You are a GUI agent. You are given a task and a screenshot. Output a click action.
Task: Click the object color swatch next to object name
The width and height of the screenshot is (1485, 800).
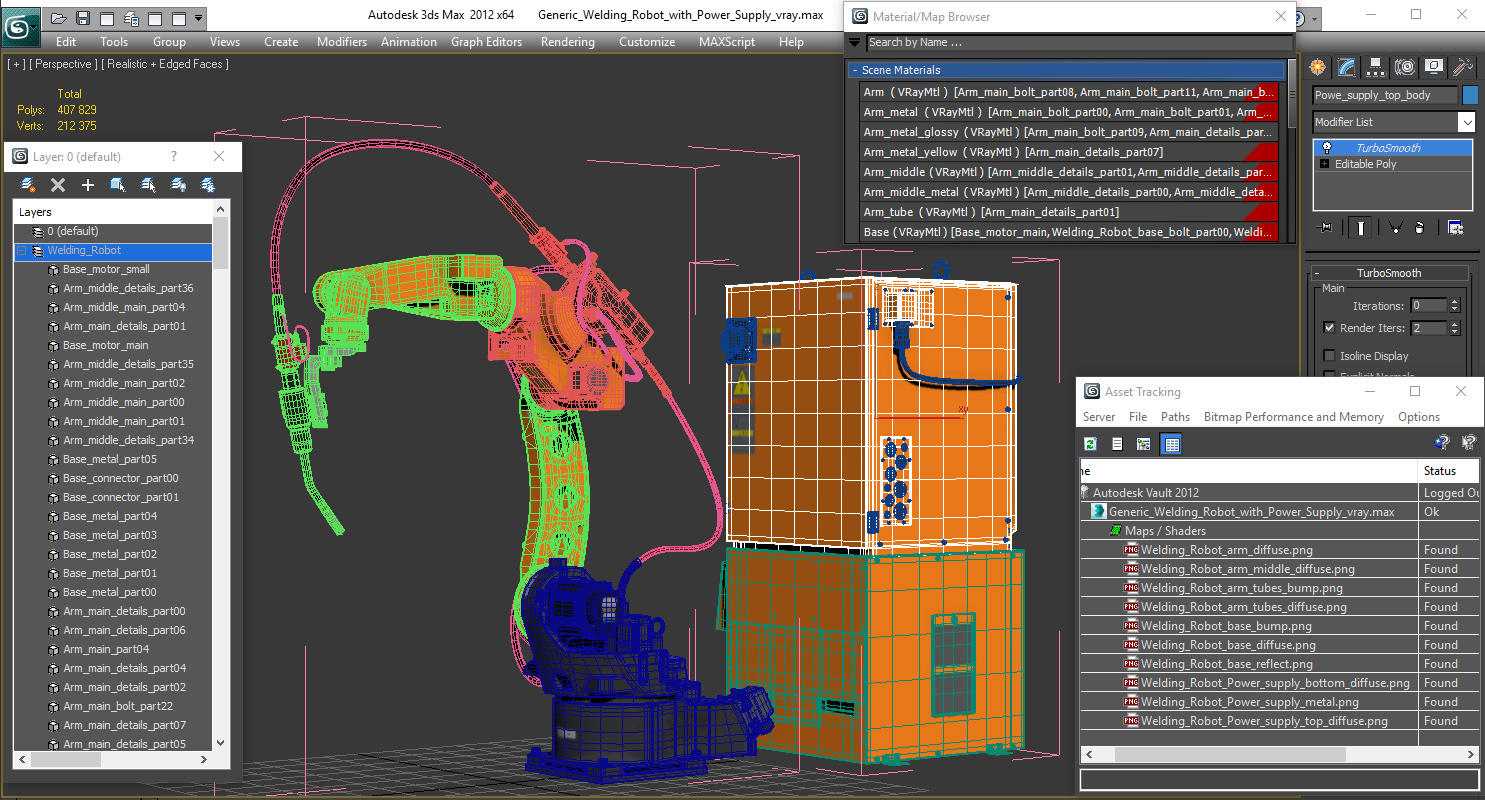coord(1469,95)
